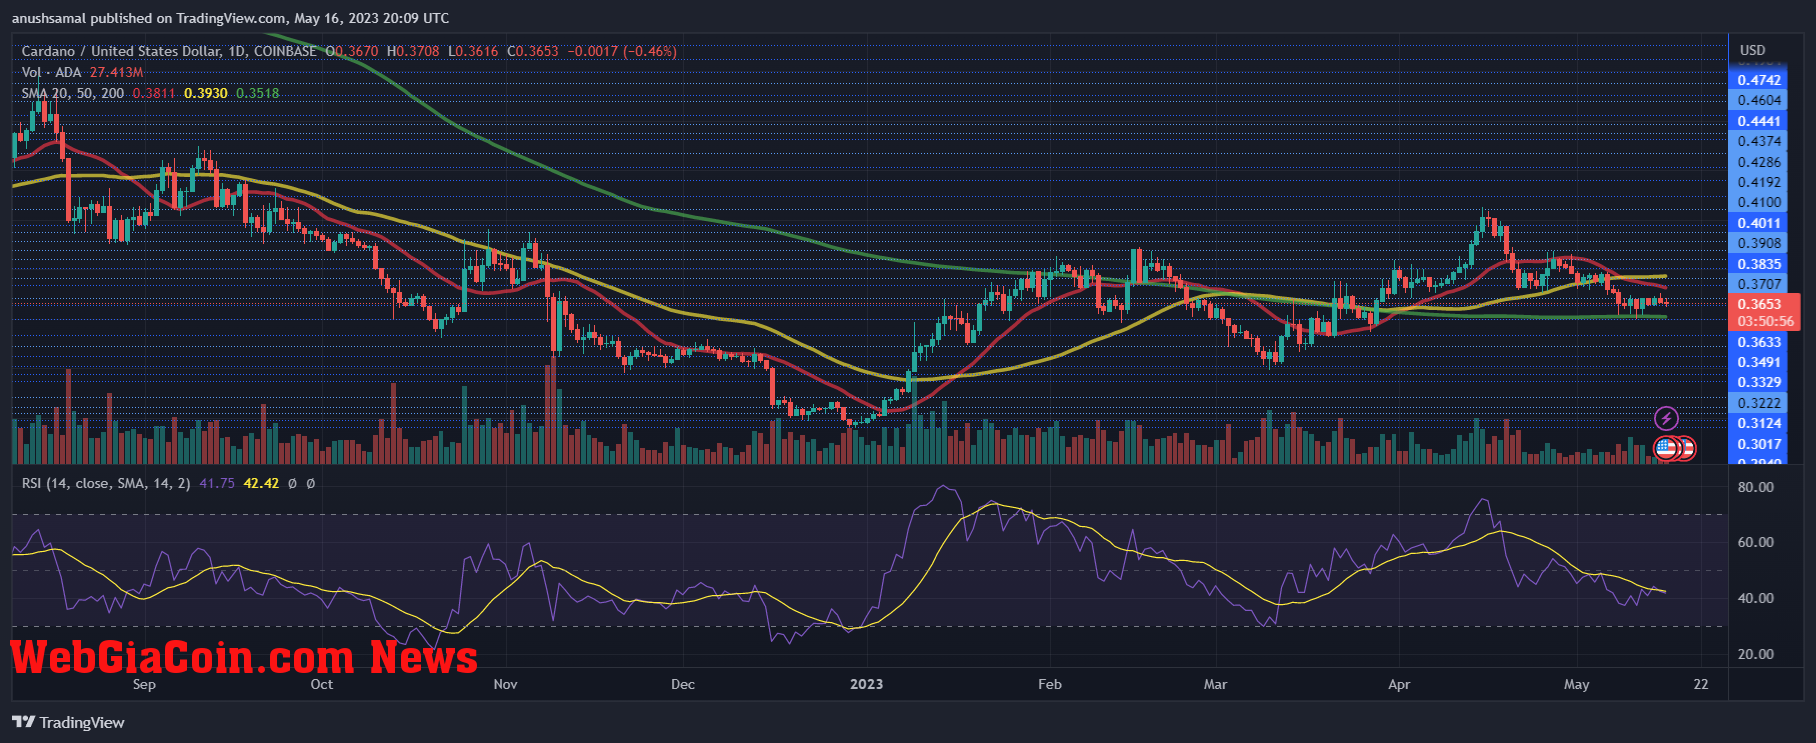
Task: Click the Sep label on time axis
Action: pos(144,684)
